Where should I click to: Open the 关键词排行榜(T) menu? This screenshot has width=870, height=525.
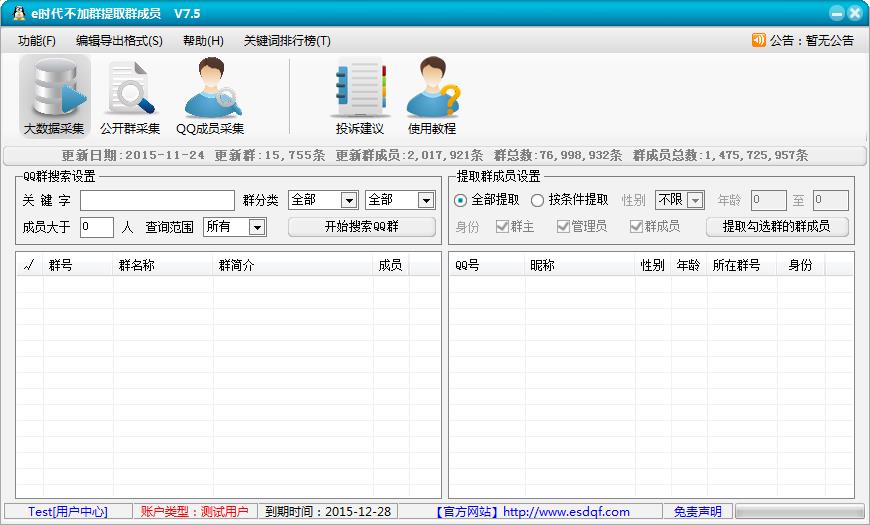point(287,41)
